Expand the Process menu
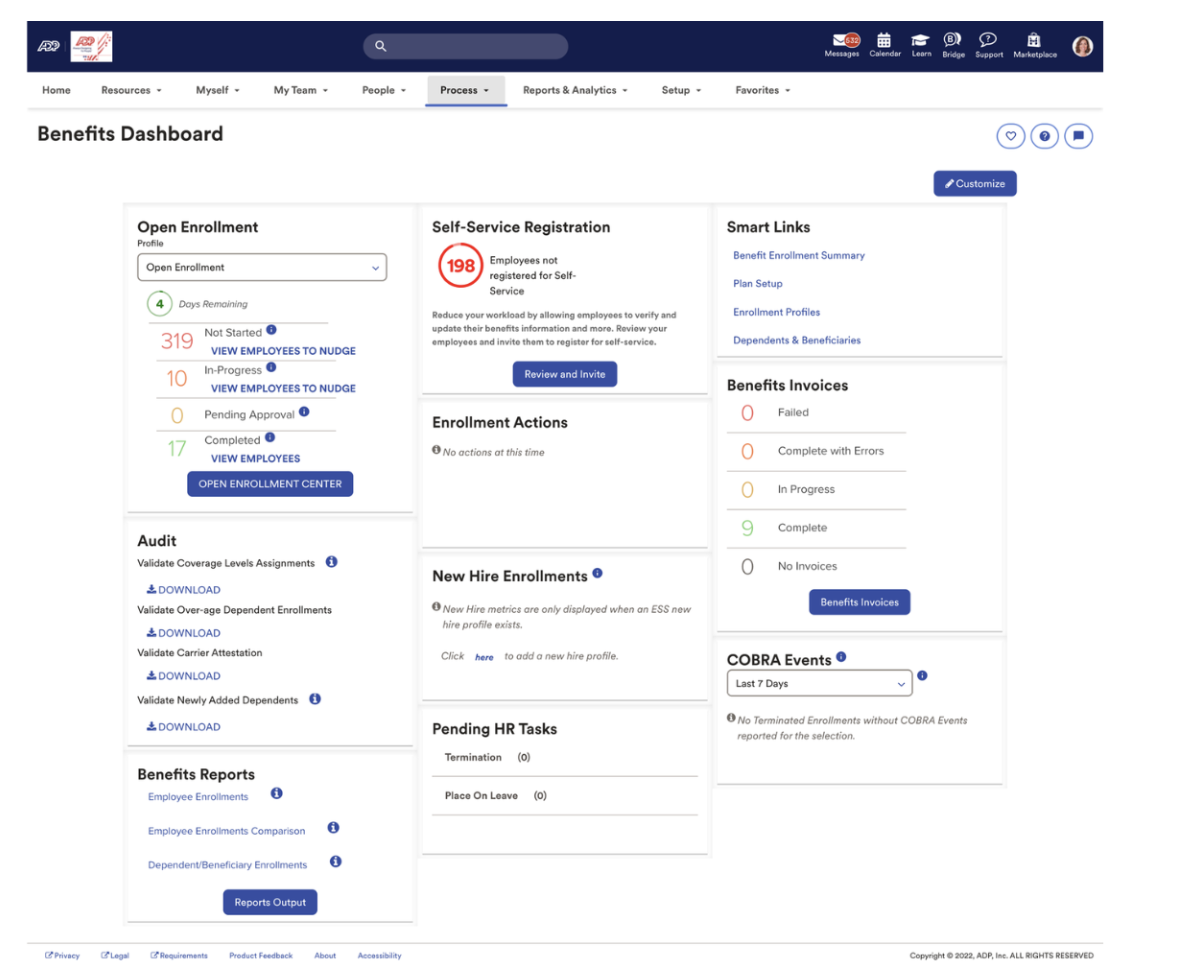The width and height of the screenshot is (1204, 980). pos(465,89)
